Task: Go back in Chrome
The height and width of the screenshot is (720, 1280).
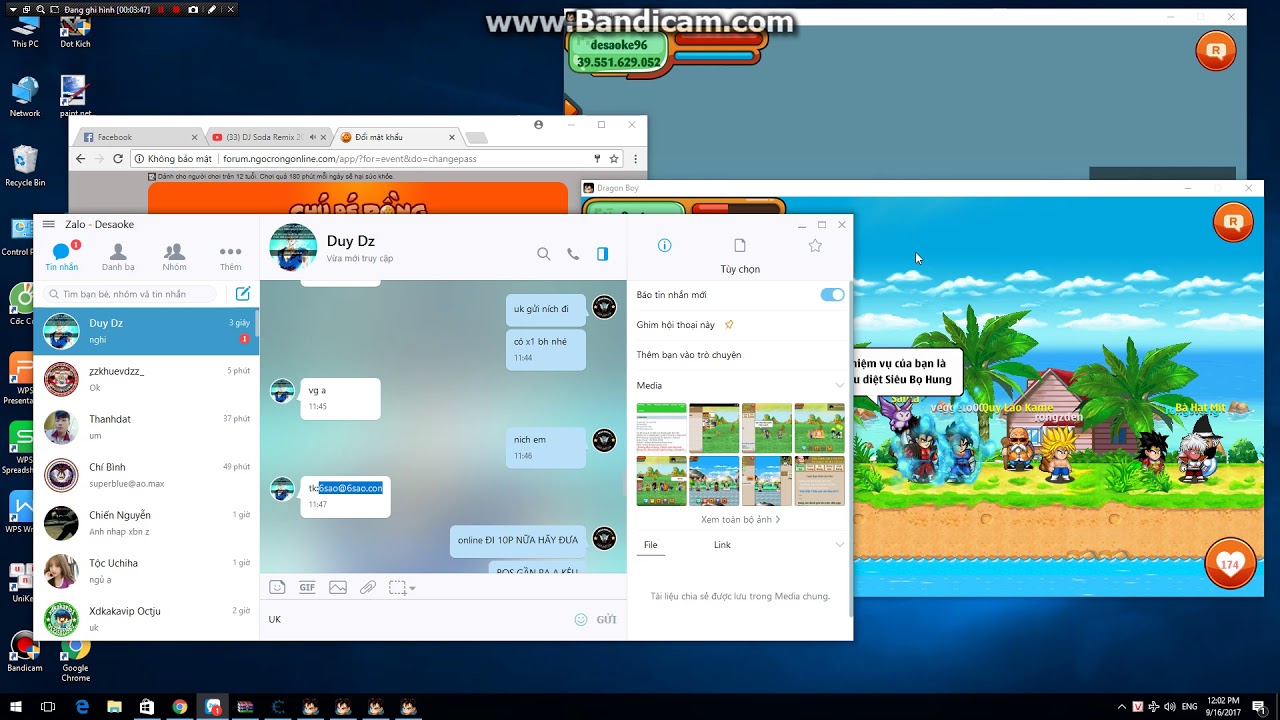Action: point(81,159)
